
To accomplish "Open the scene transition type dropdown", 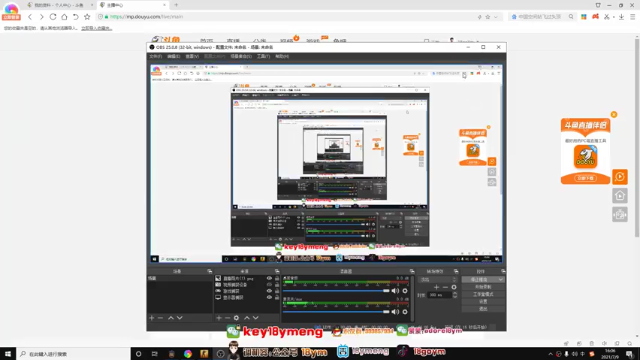I will pyautogui.click(x=437, y=280).
